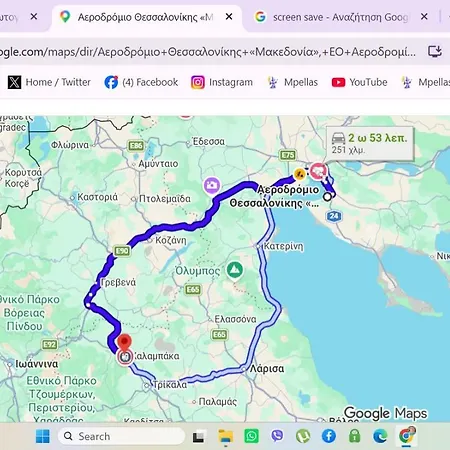This screenshot has width=450, height=450.
Task: Install app icon in address bar
Action: pos(435,52)
